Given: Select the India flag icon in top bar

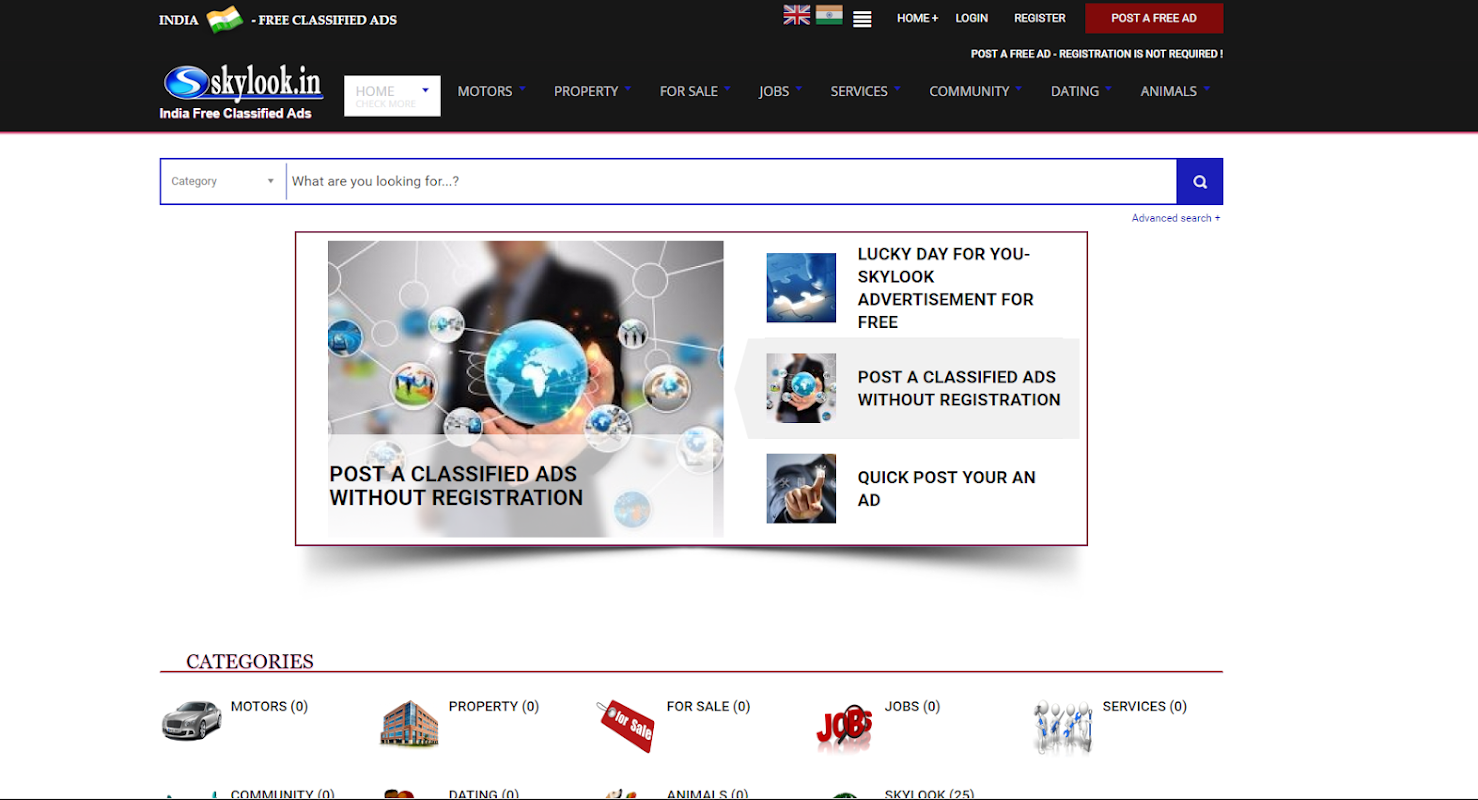Looking at the screenshot, I should pyautogui.click(x=829, y=15).
